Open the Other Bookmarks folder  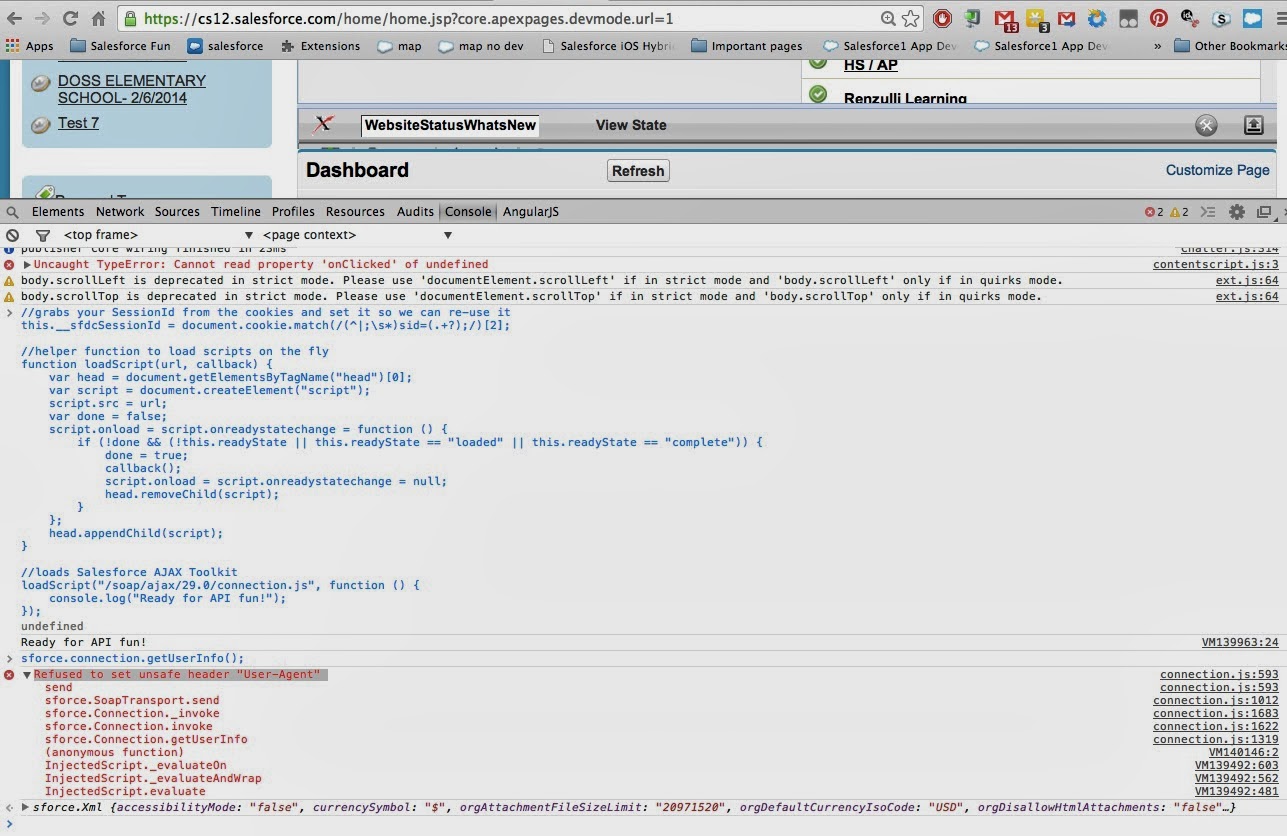[x=1229, y=46]
